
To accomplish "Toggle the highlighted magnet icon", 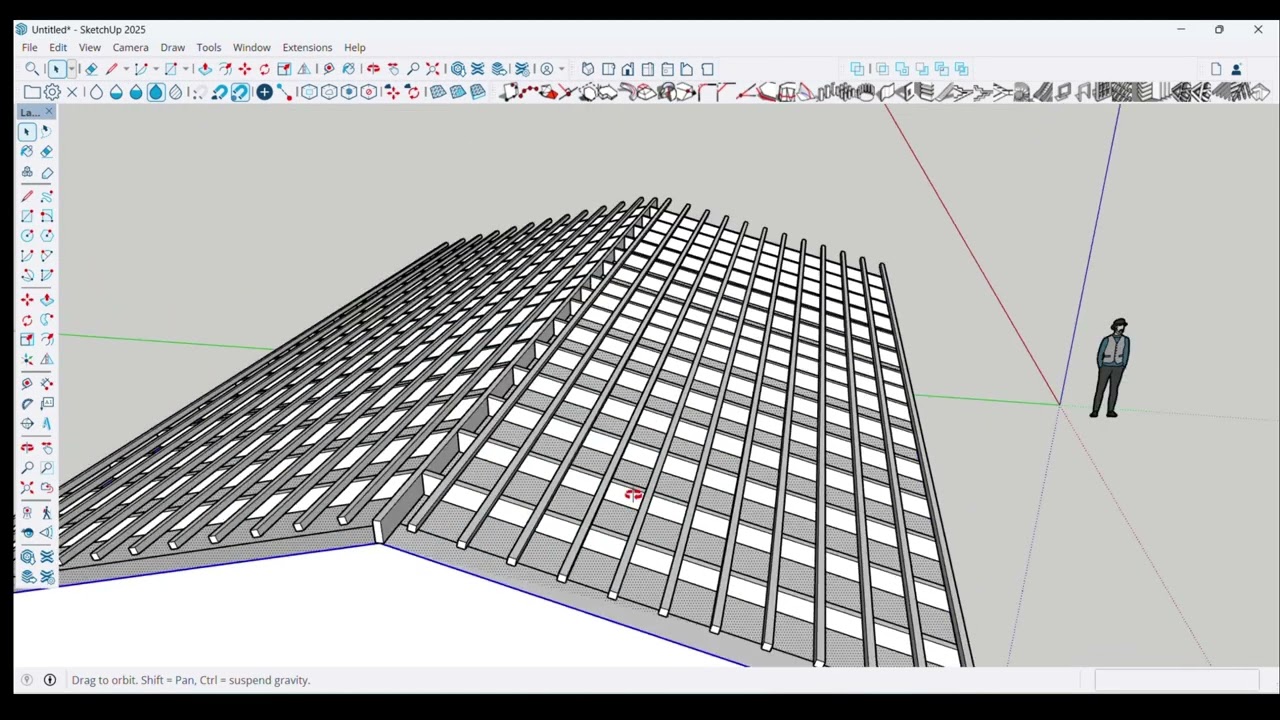I will [x=240, y=92].
